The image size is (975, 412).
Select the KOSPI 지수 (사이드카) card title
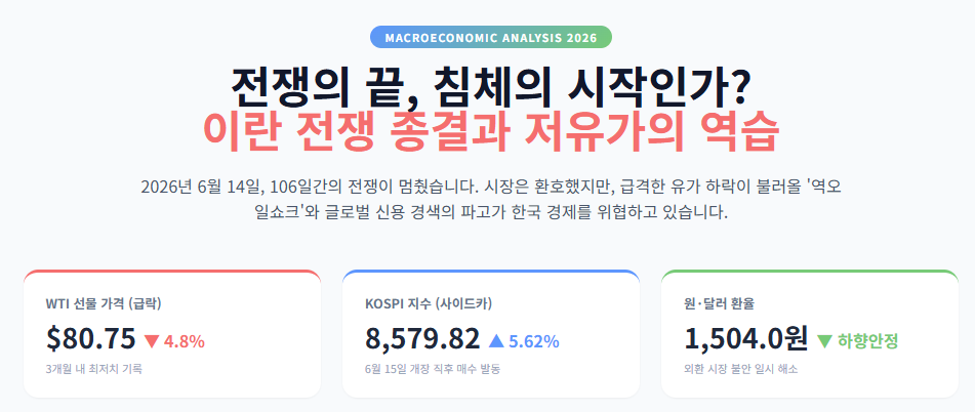click(x=430, y=304)
